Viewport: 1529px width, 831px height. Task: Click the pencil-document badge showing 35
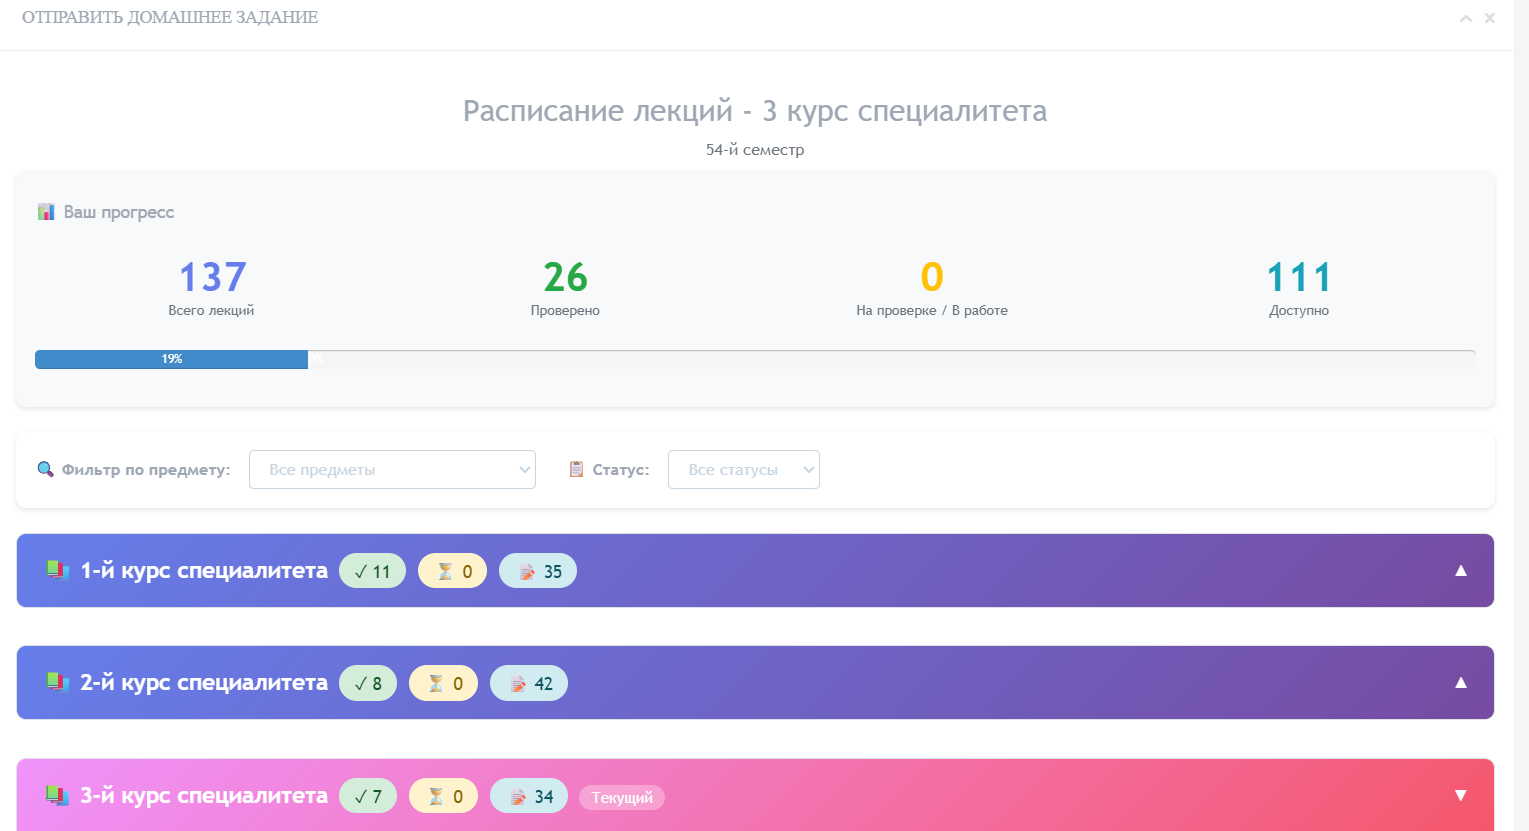pyautogui.click(x=538, y=570)
